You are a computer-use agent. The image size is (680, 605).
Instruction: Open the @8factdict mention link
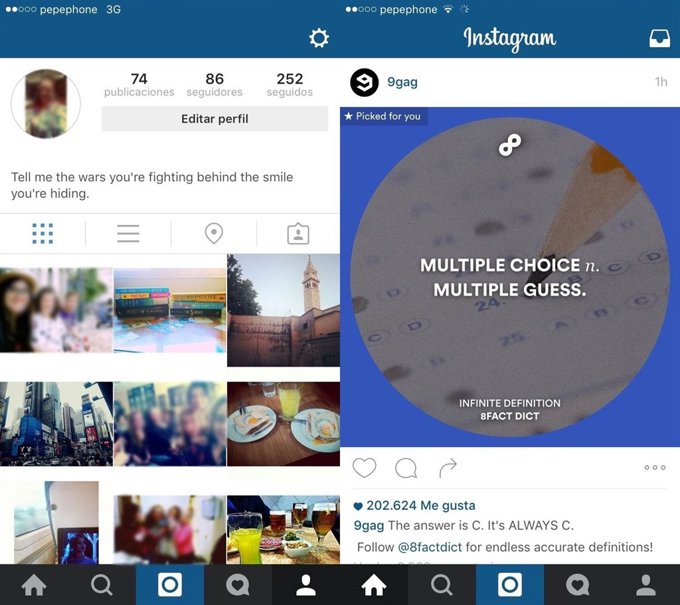[430, 547]
